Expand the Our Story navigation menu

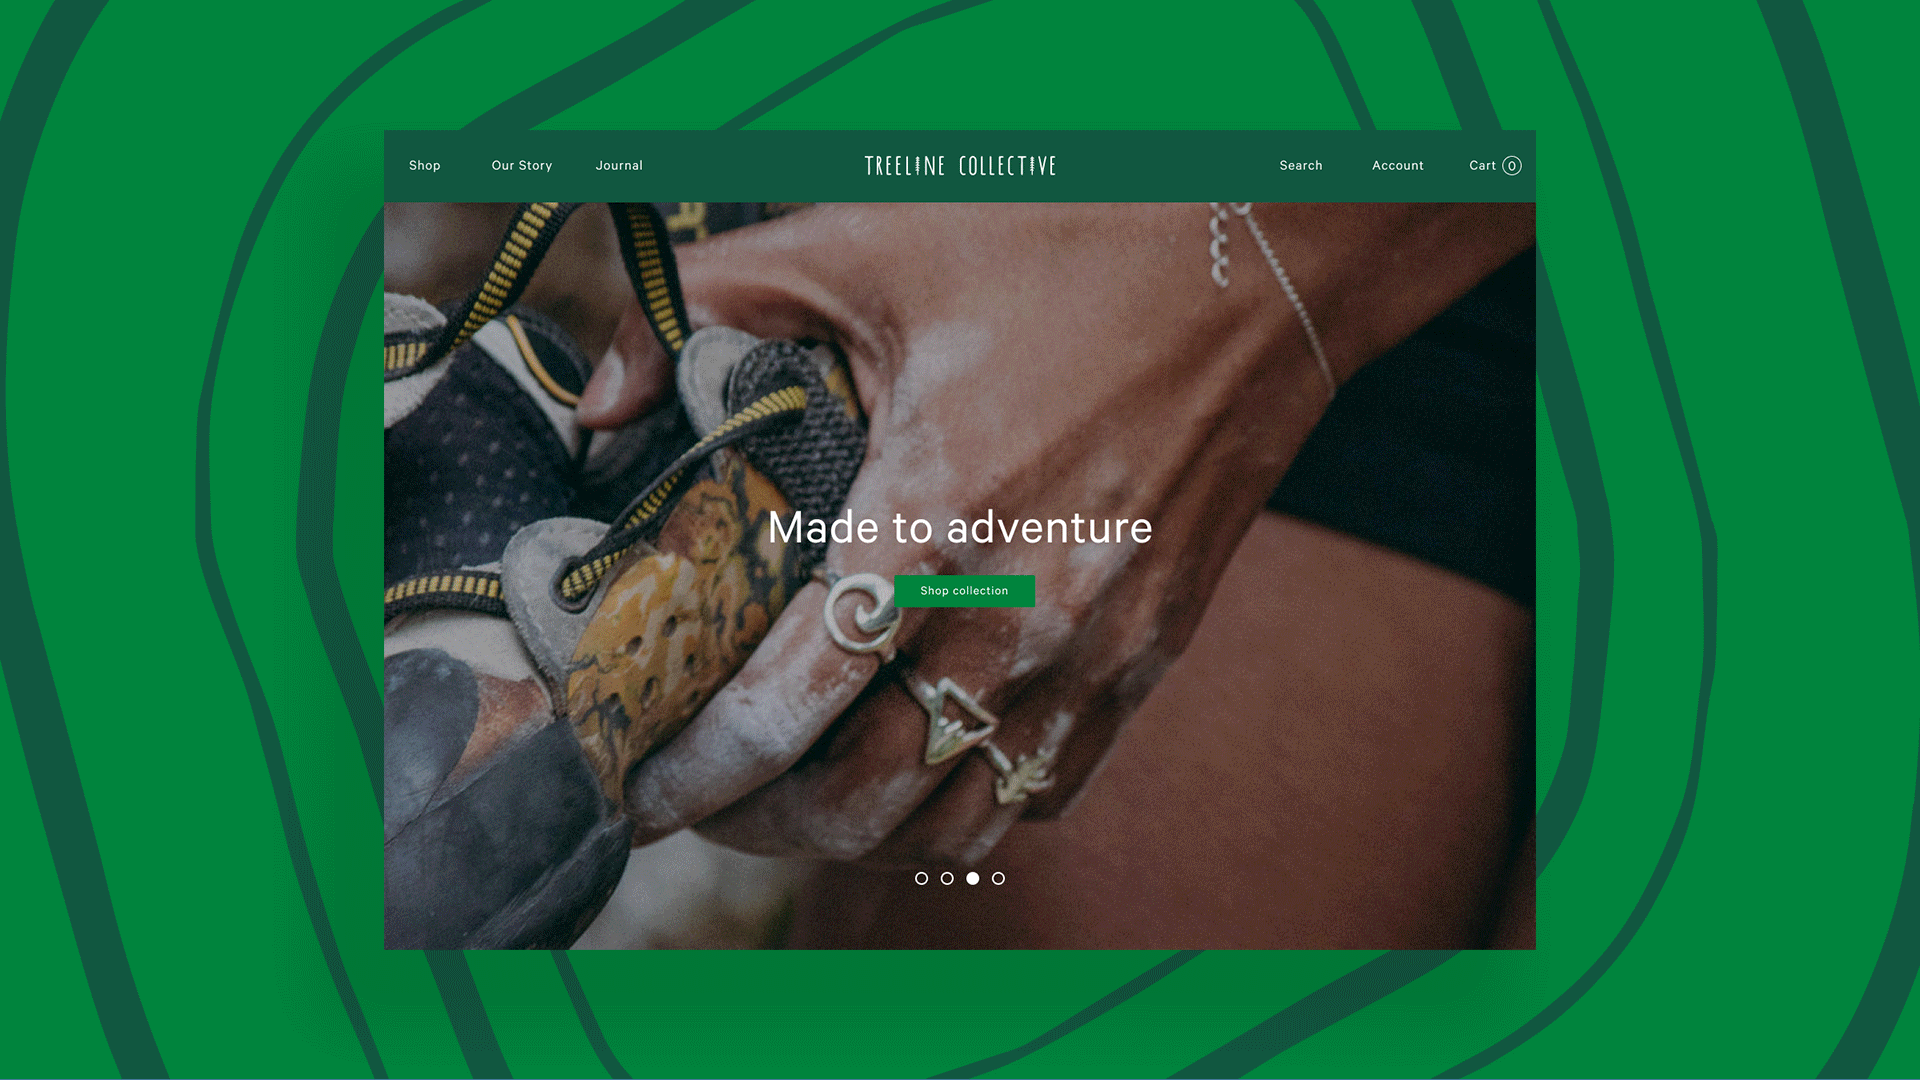point(522,165)
